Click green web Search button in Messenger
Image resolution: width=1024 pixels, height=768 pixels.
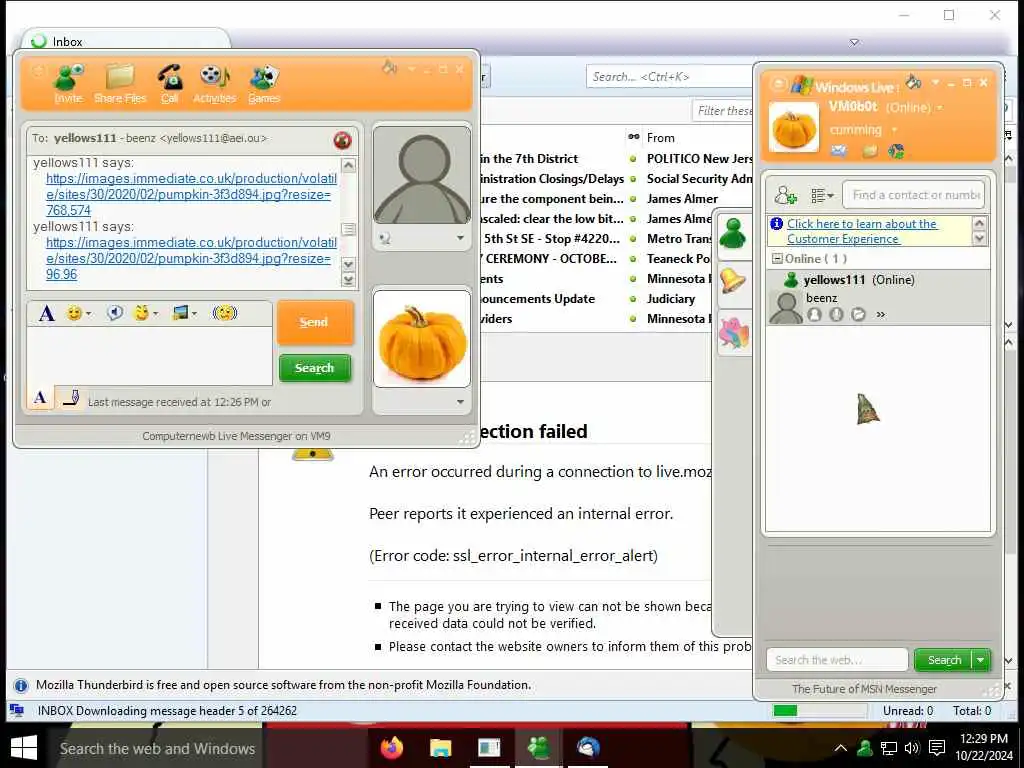click(943, 660)
